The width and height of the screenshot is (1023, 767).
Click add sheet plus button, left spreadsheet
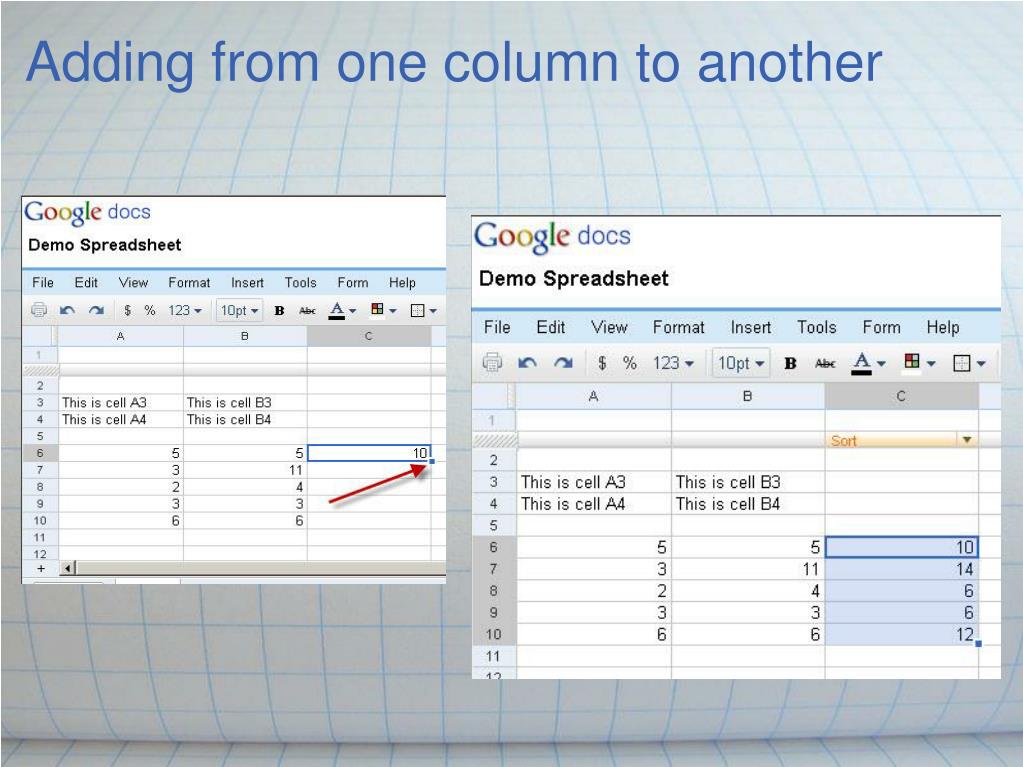40,568
